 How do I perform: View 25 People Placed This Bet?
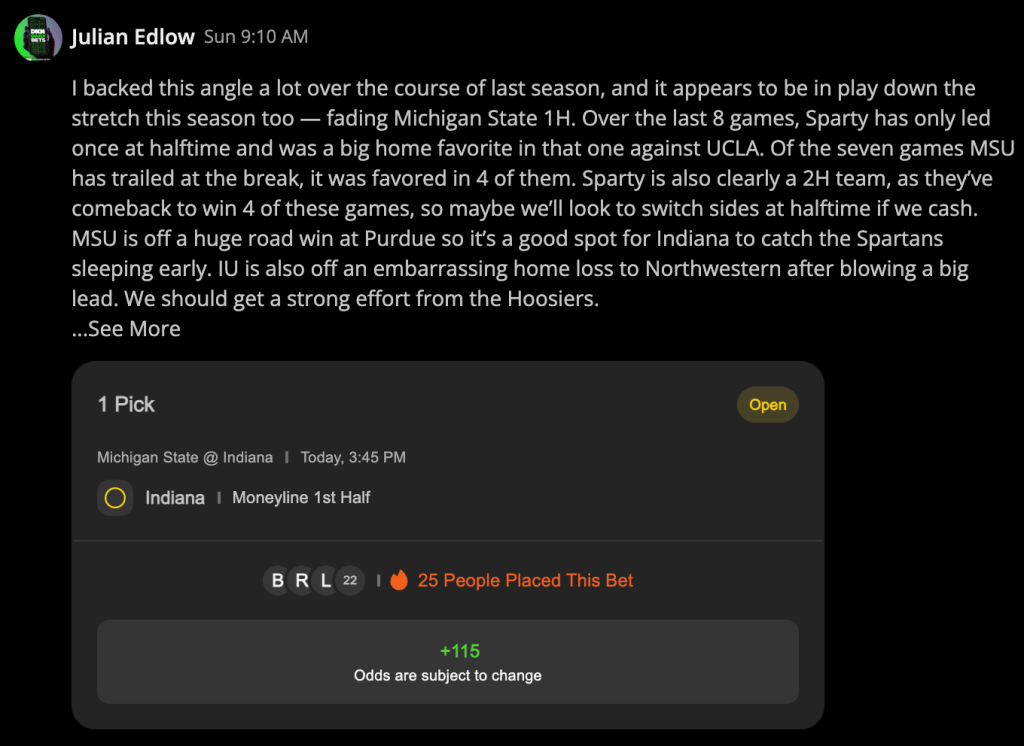[525, 580]
